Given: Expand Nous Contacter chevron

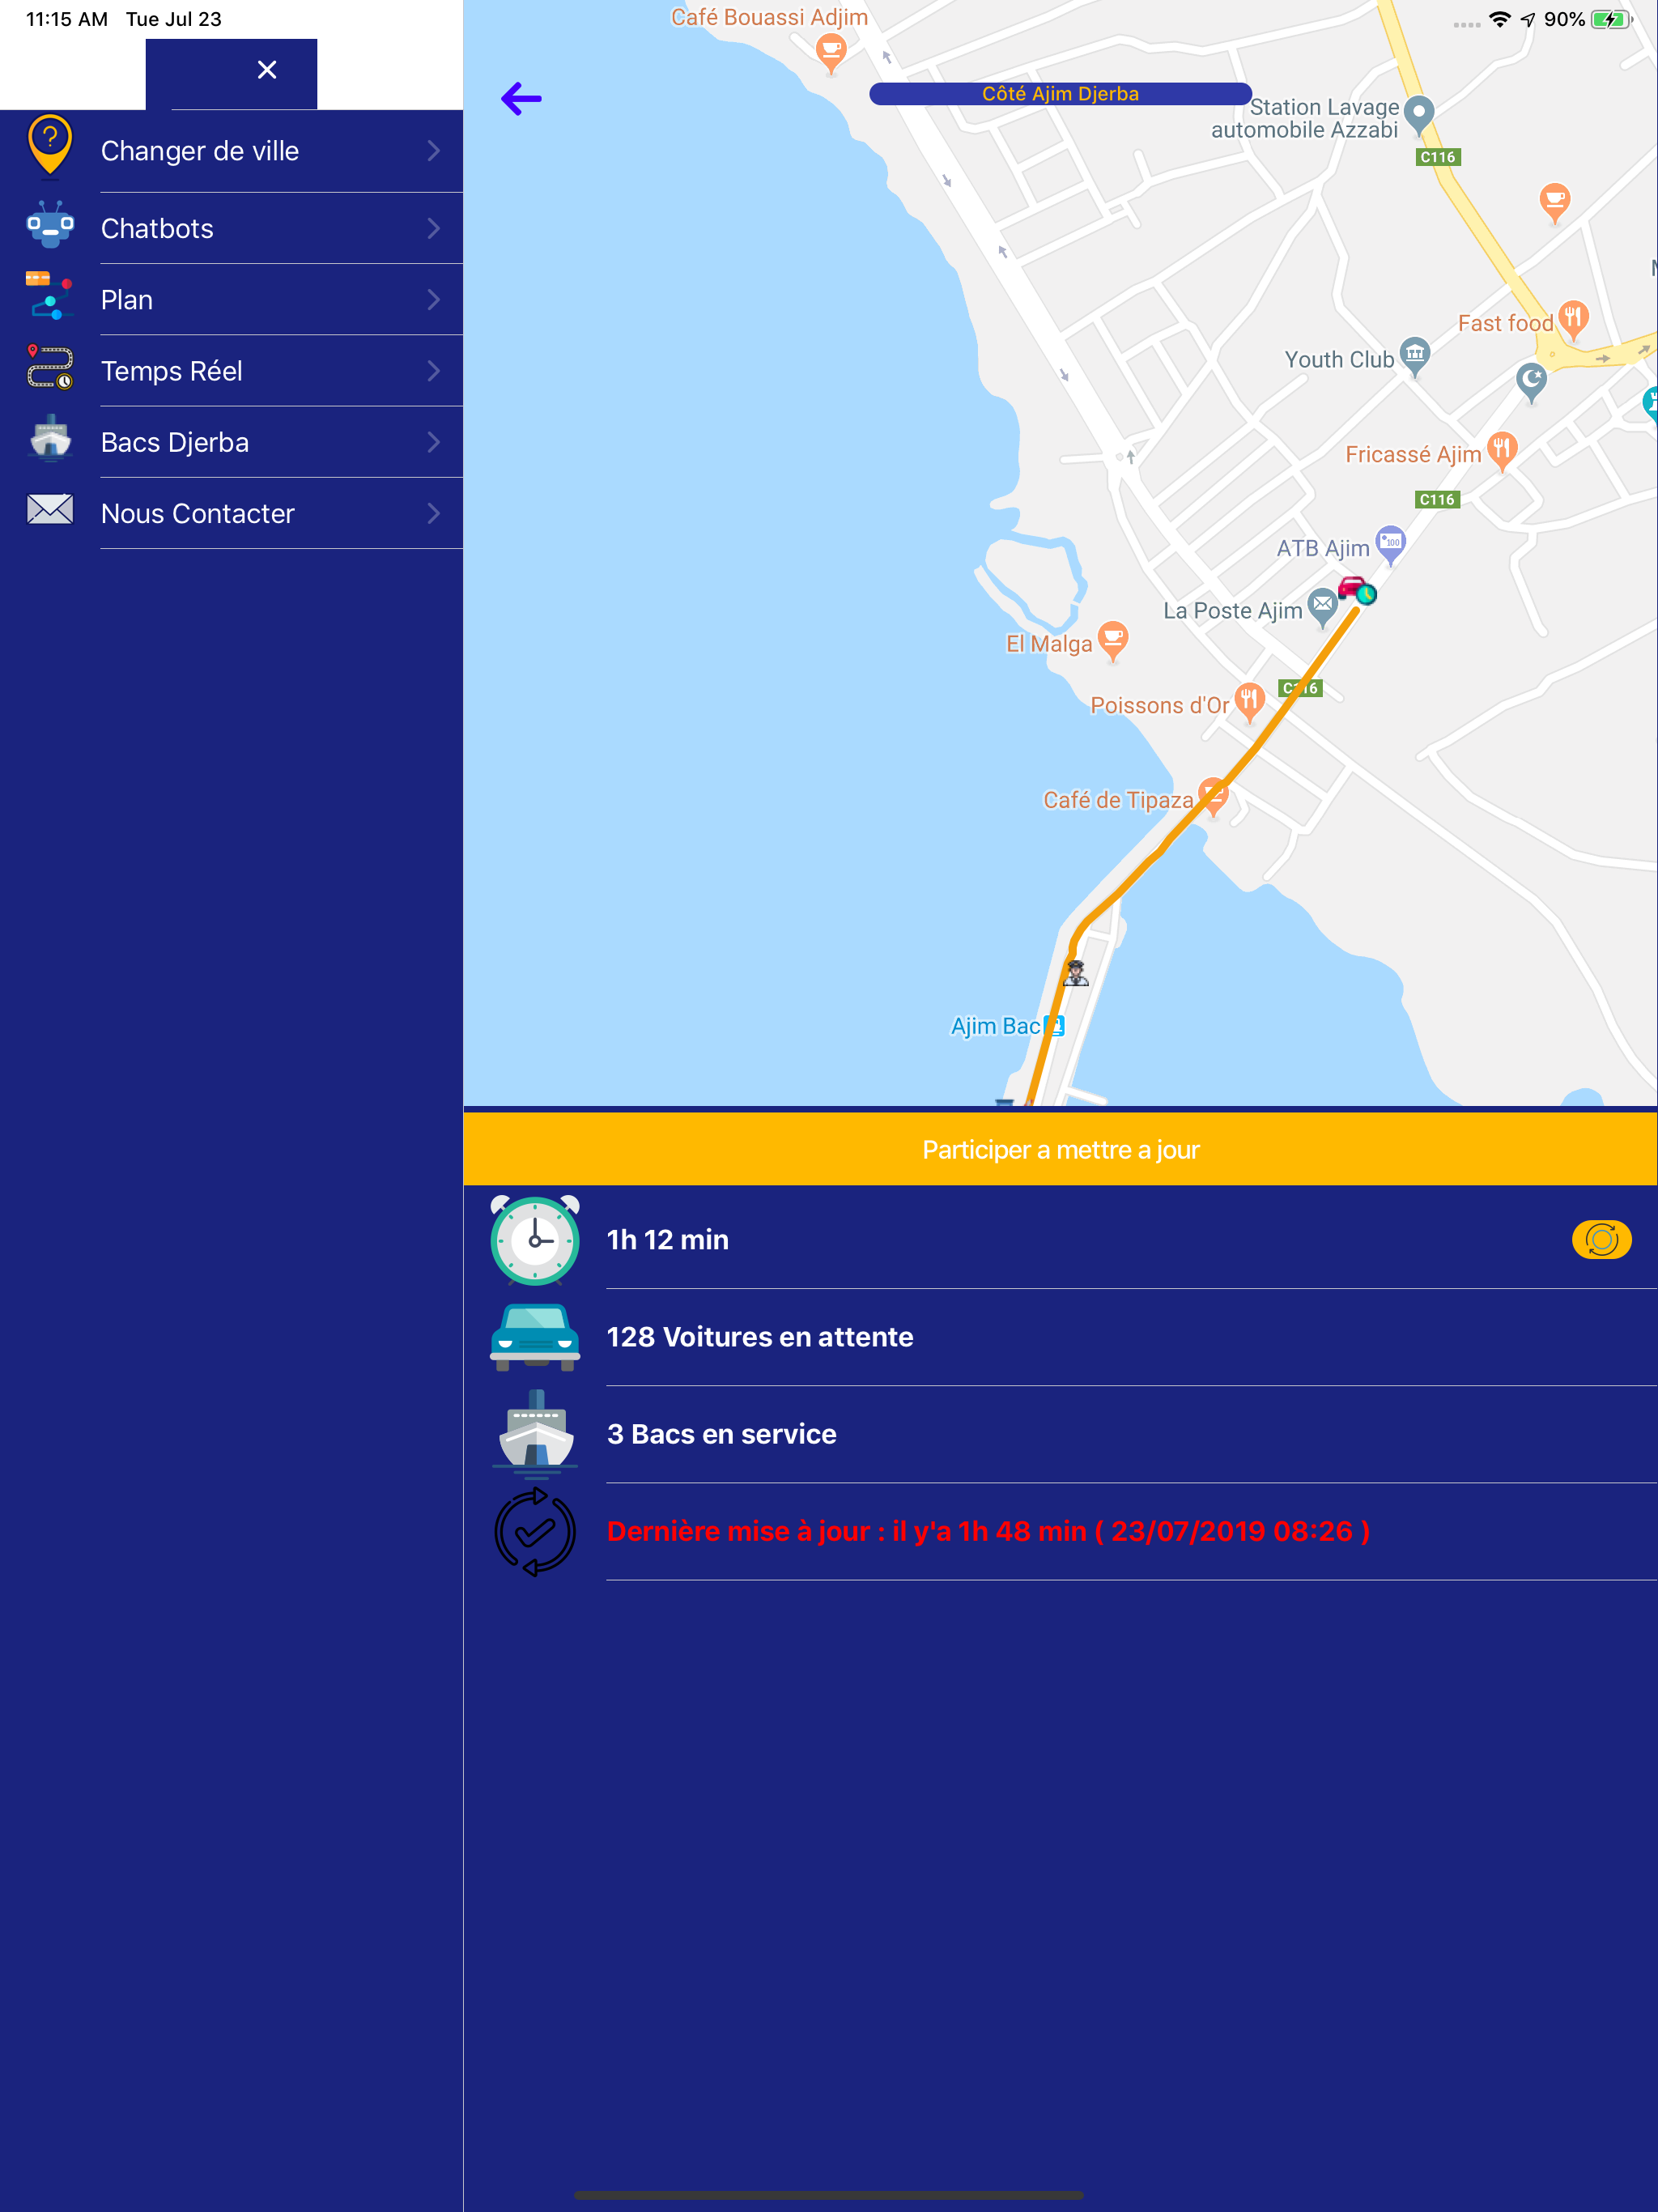Looking at the screenshot, I should pyautogui.click(x=433, y=513).
